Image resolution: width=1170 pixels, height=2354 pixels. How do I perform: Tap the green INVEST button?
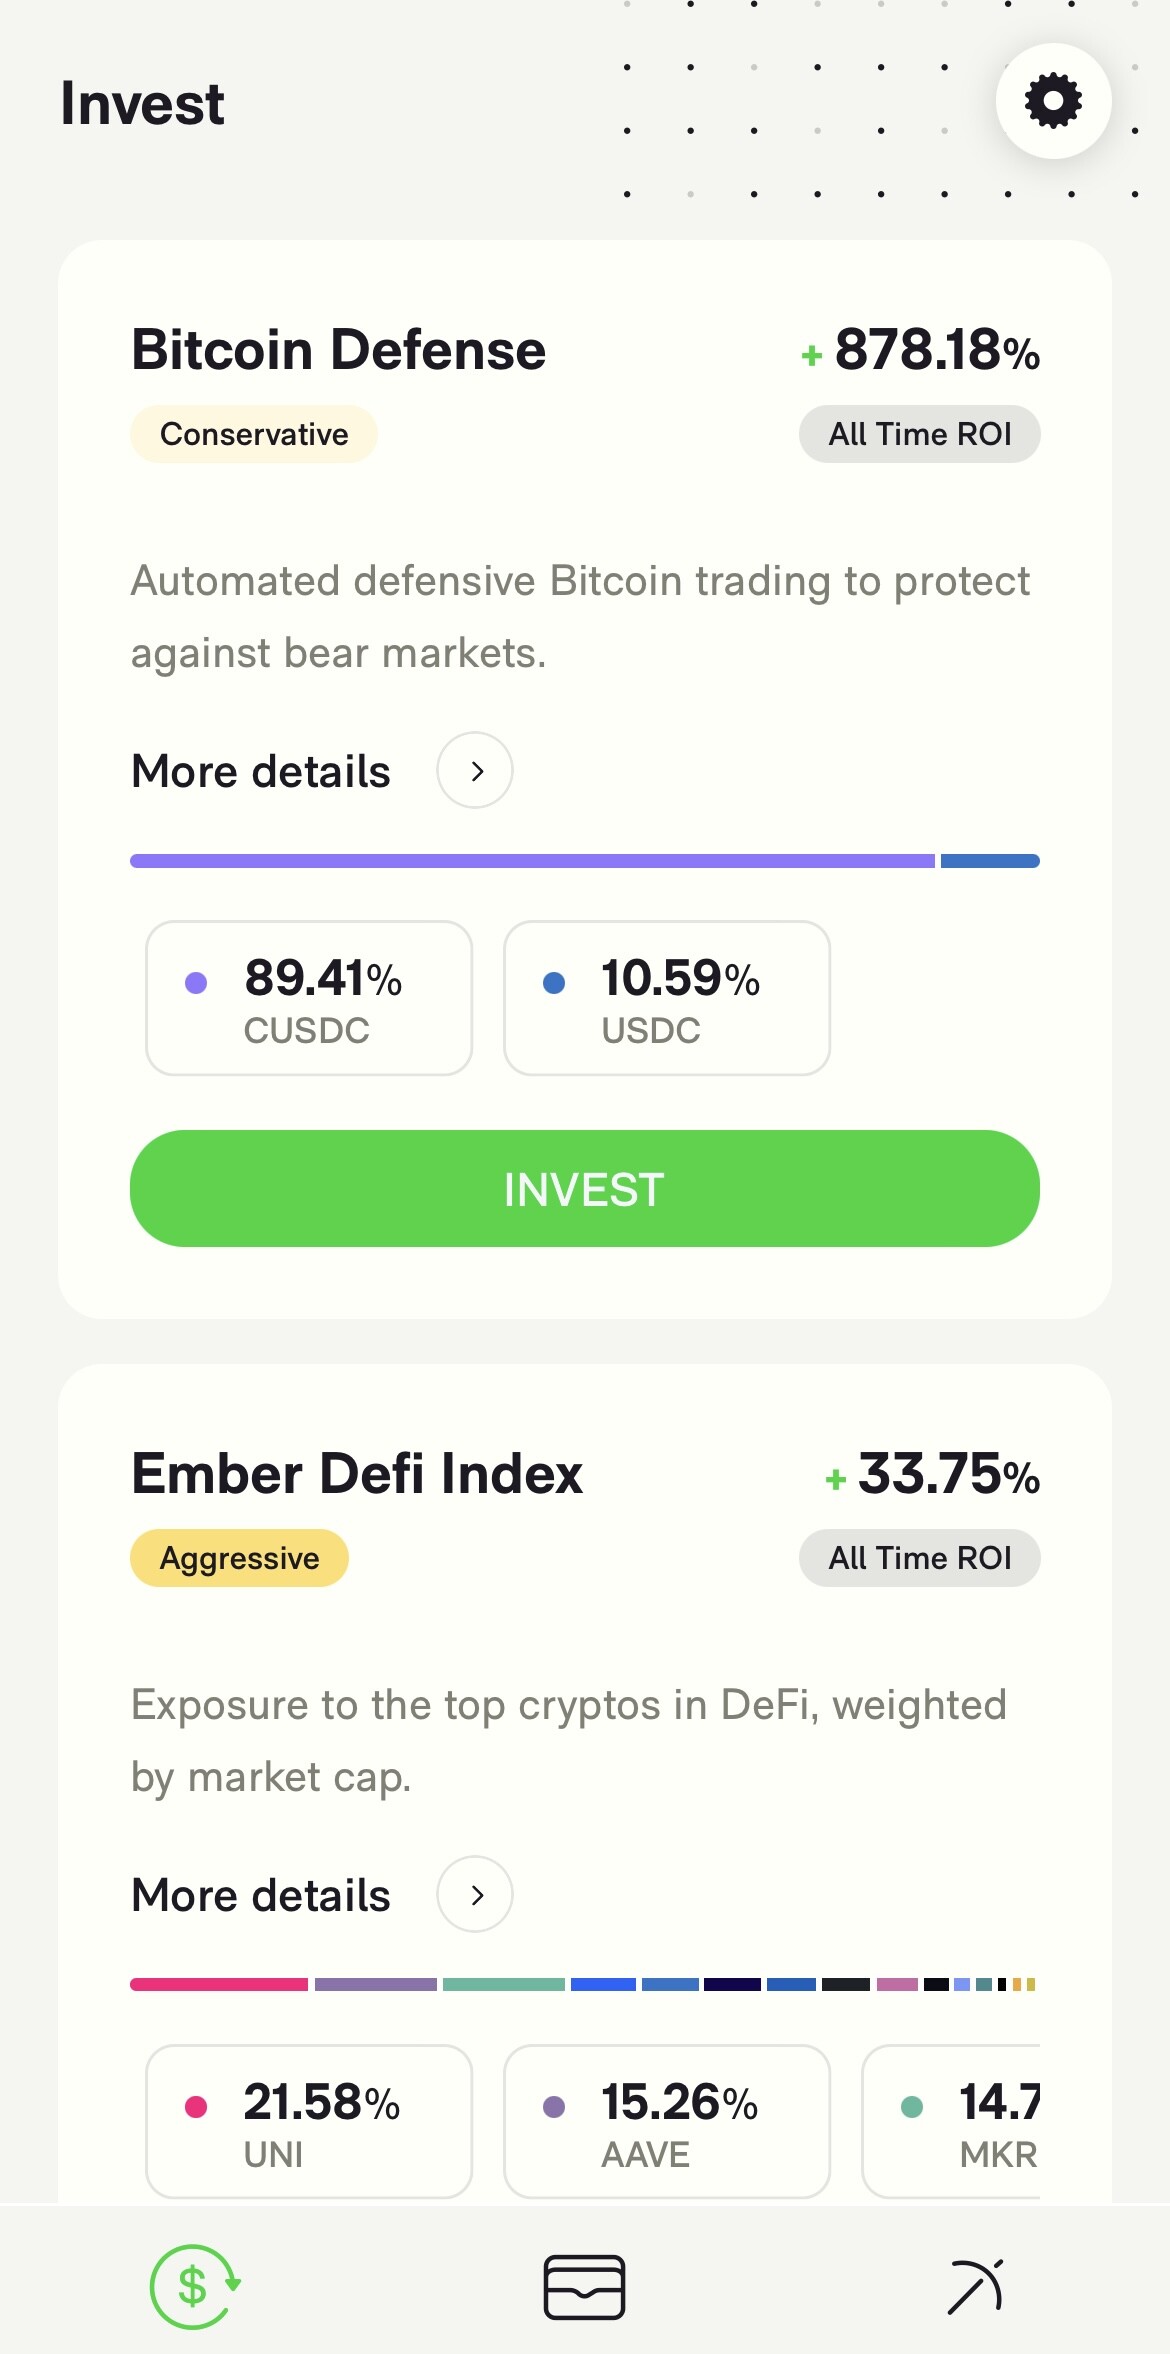pos(585,1189)
